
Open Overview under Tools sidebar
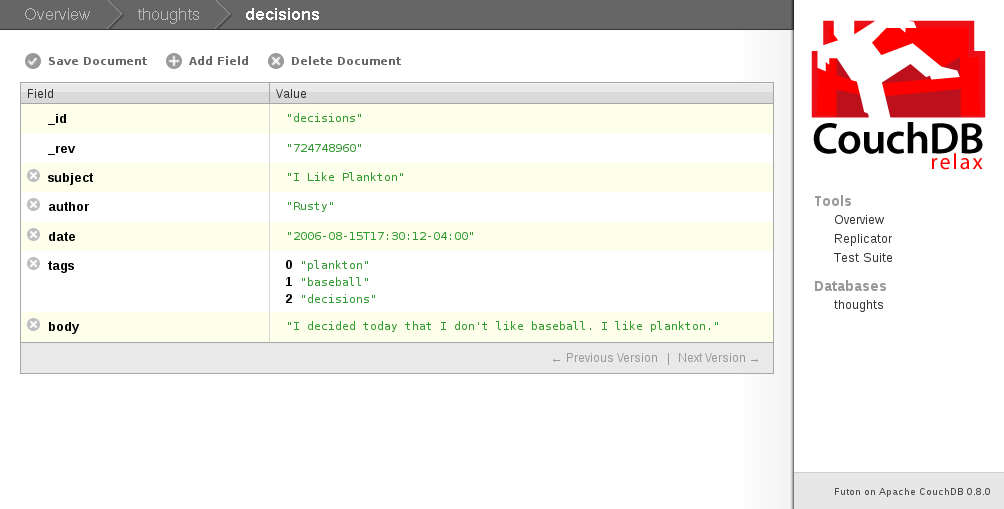[859, 220]
